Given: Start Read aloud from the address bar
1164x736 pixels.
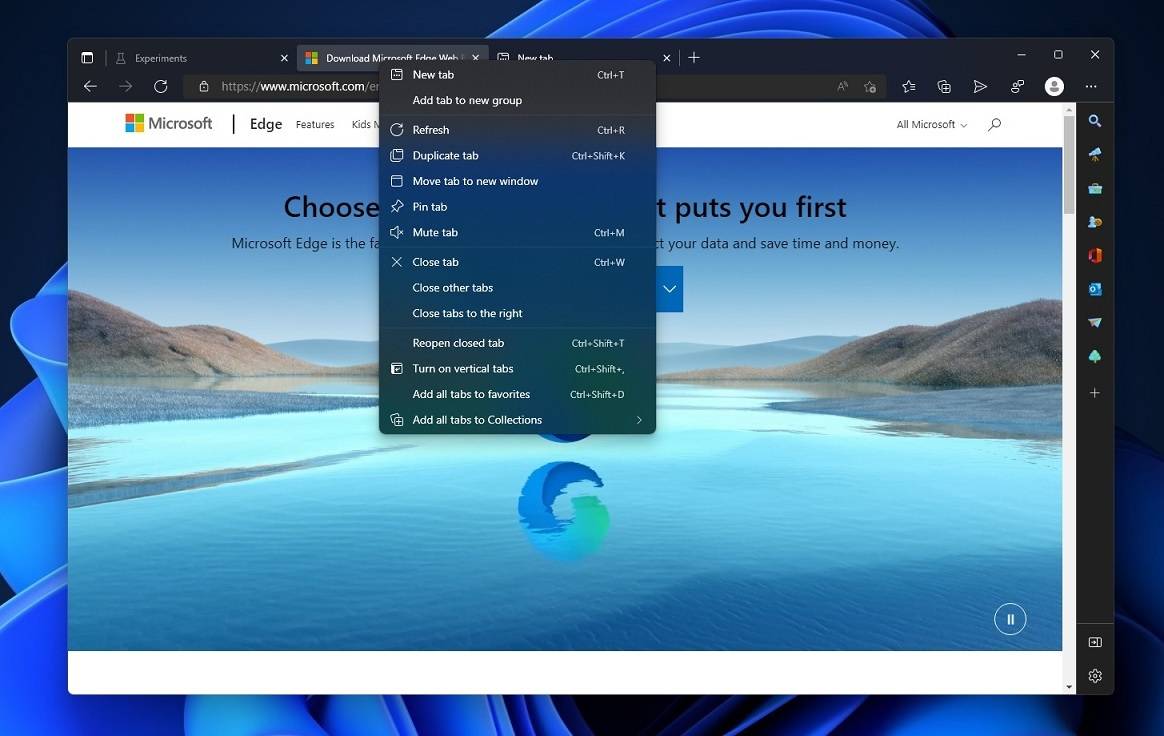Looking at the screenshot, I should (x=843, y=86).
